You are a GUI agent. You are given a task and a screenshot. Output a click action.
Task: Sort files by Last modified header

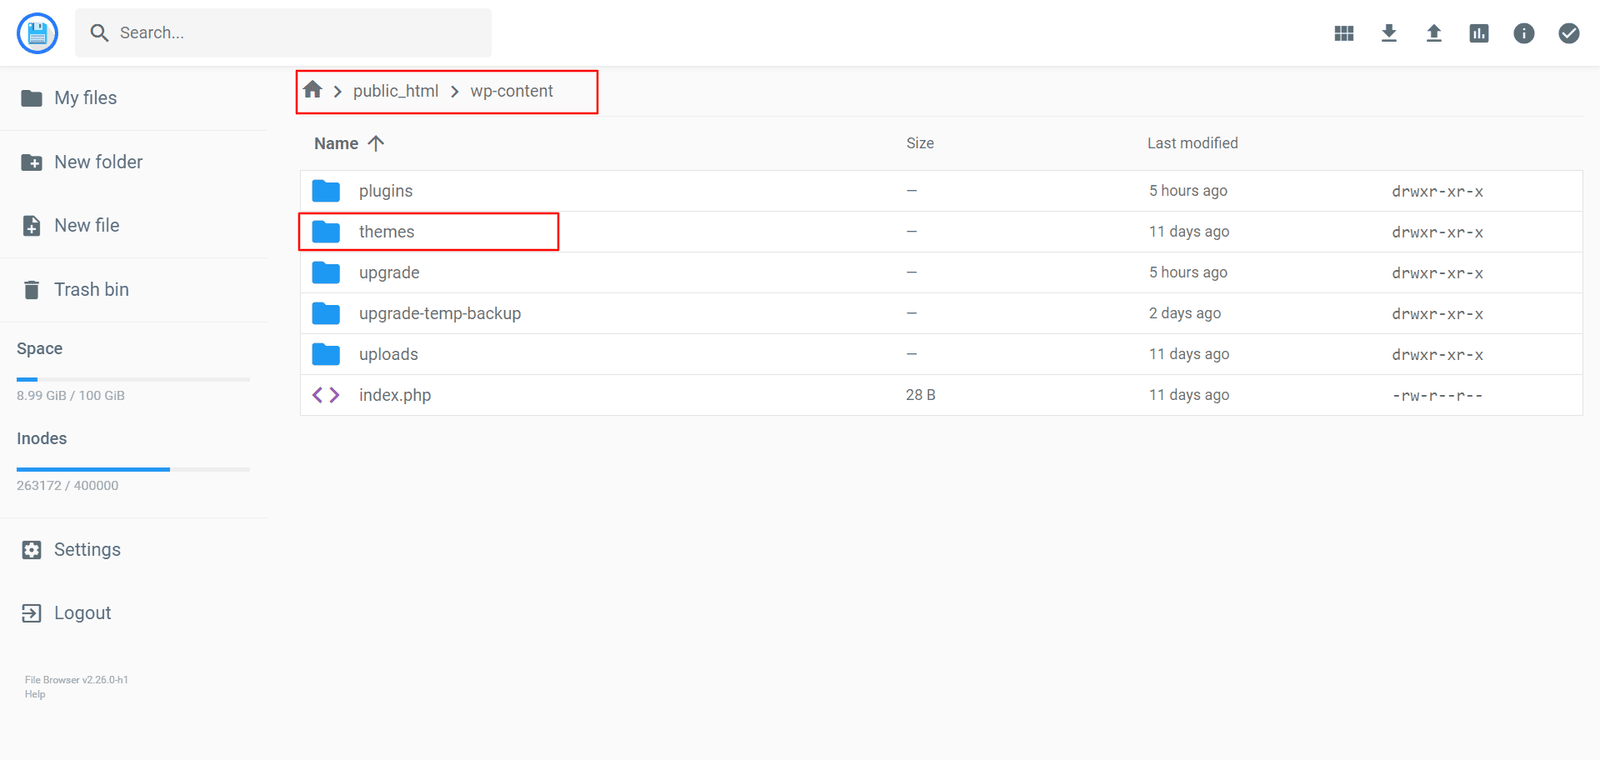pyautogui.click(x=1192, y=143)
